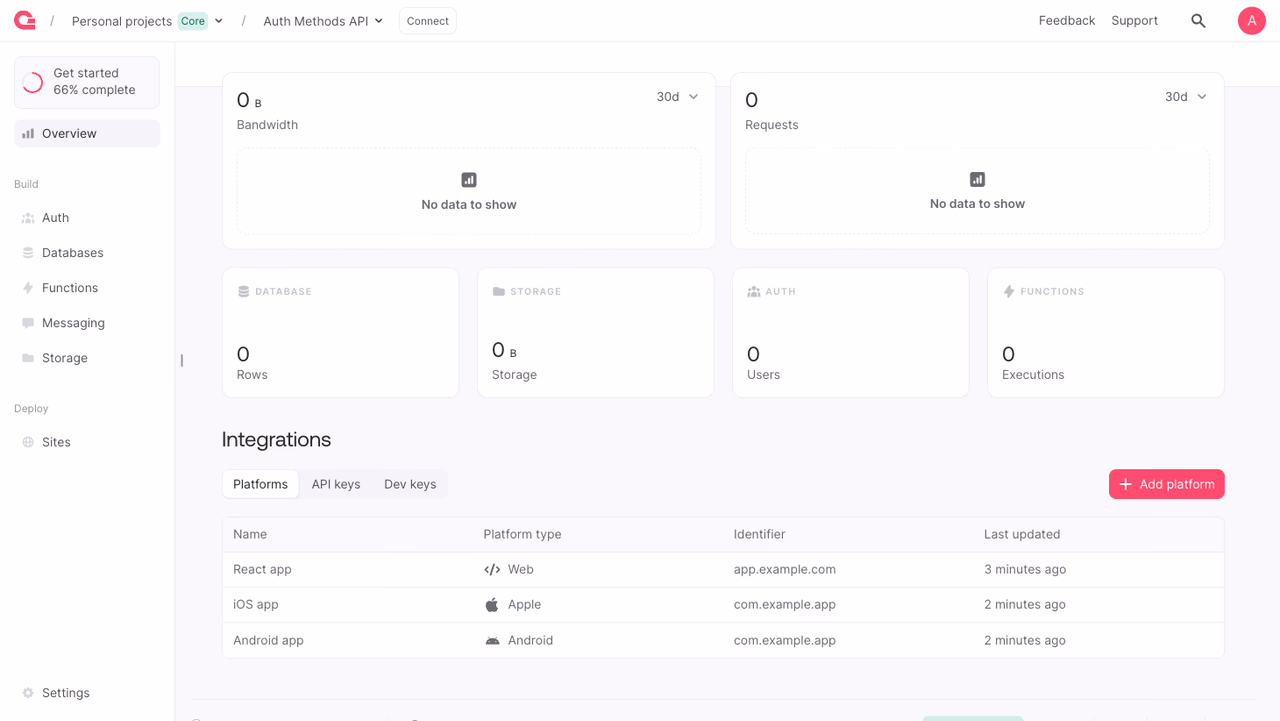Image resolution: width=1280 pixels, height=721 pixels.
Task: Click the Functions card lightning icon
Action: 1008,292
